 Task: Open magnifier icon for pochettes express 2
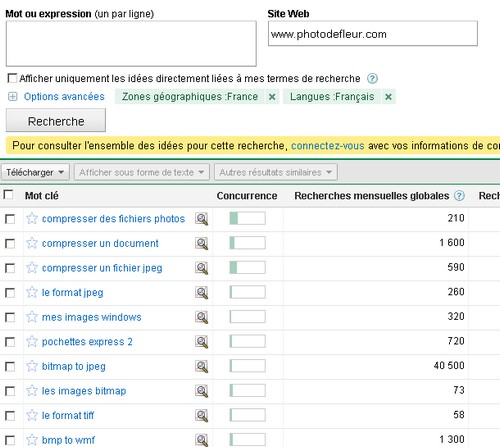(202, 342)
